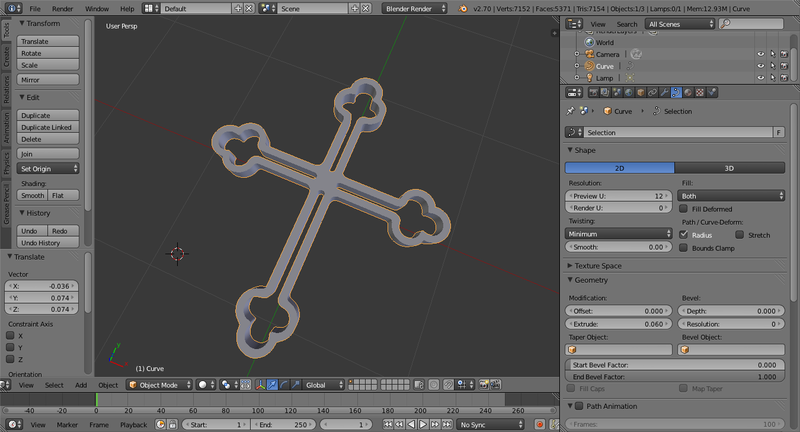Click the Curve object icon in outliner
The image size is (800, 432).
(x=589, y=66)
